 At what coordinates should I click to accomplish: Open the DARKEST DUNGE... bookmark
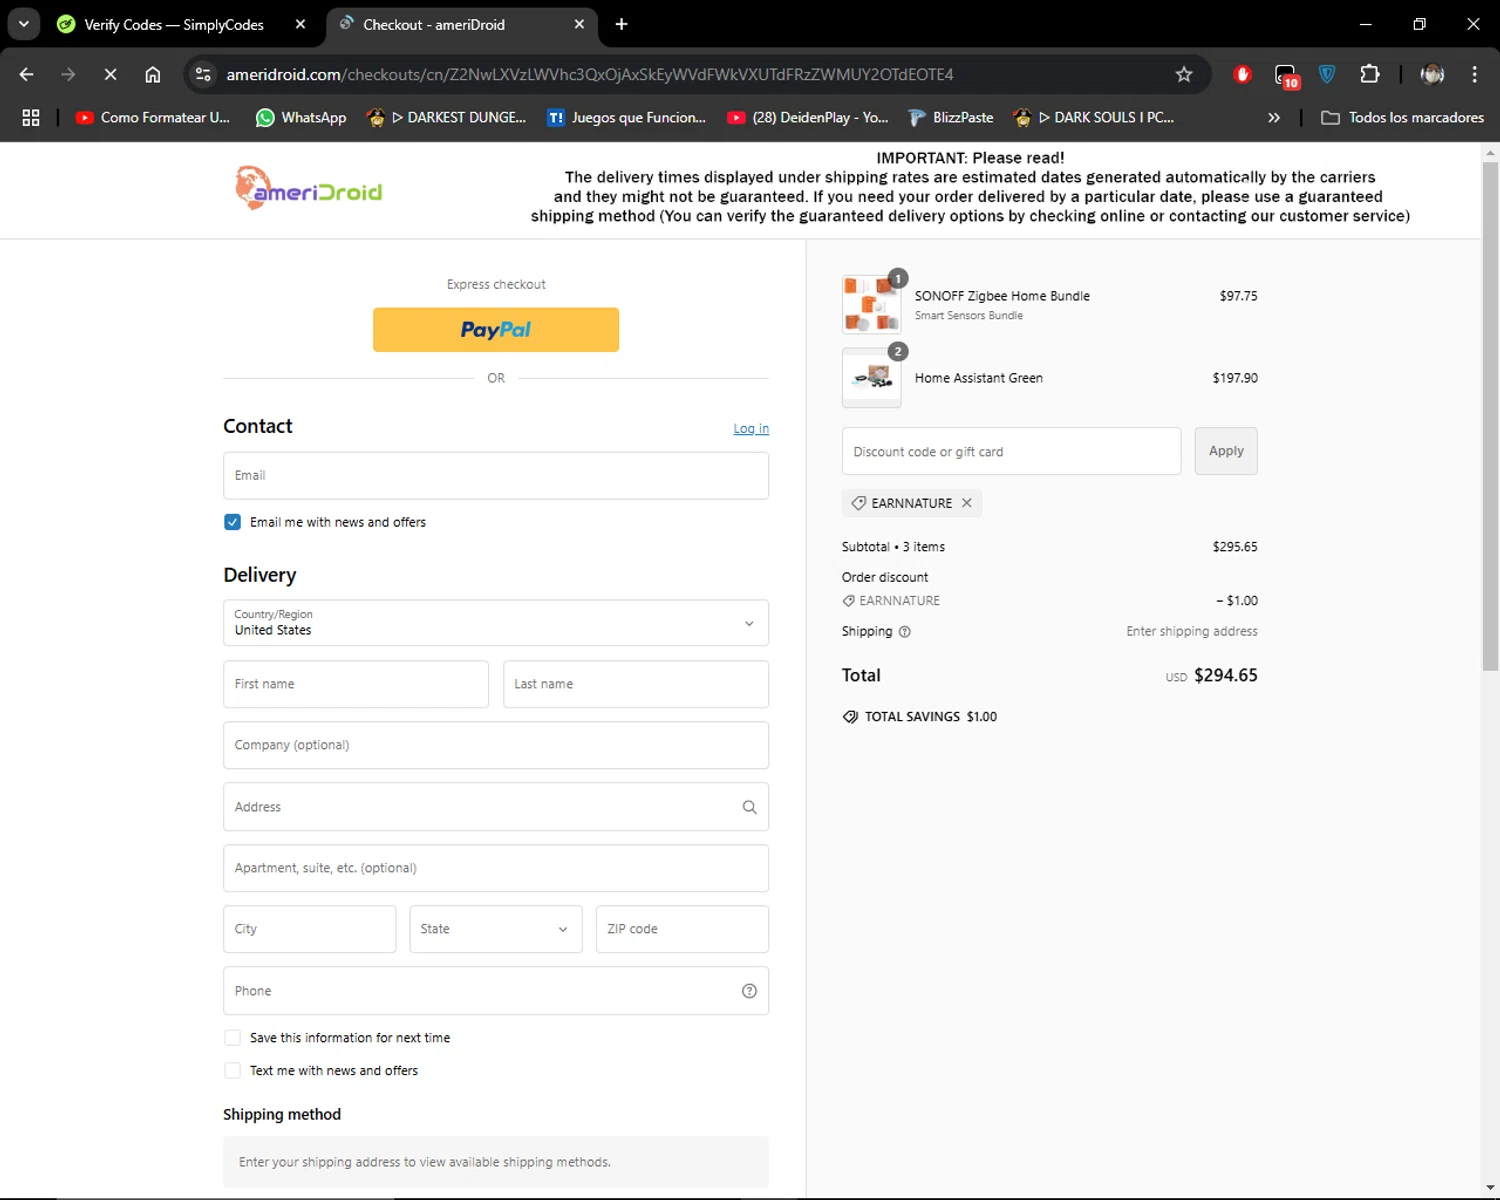click(x=446, y=117)
